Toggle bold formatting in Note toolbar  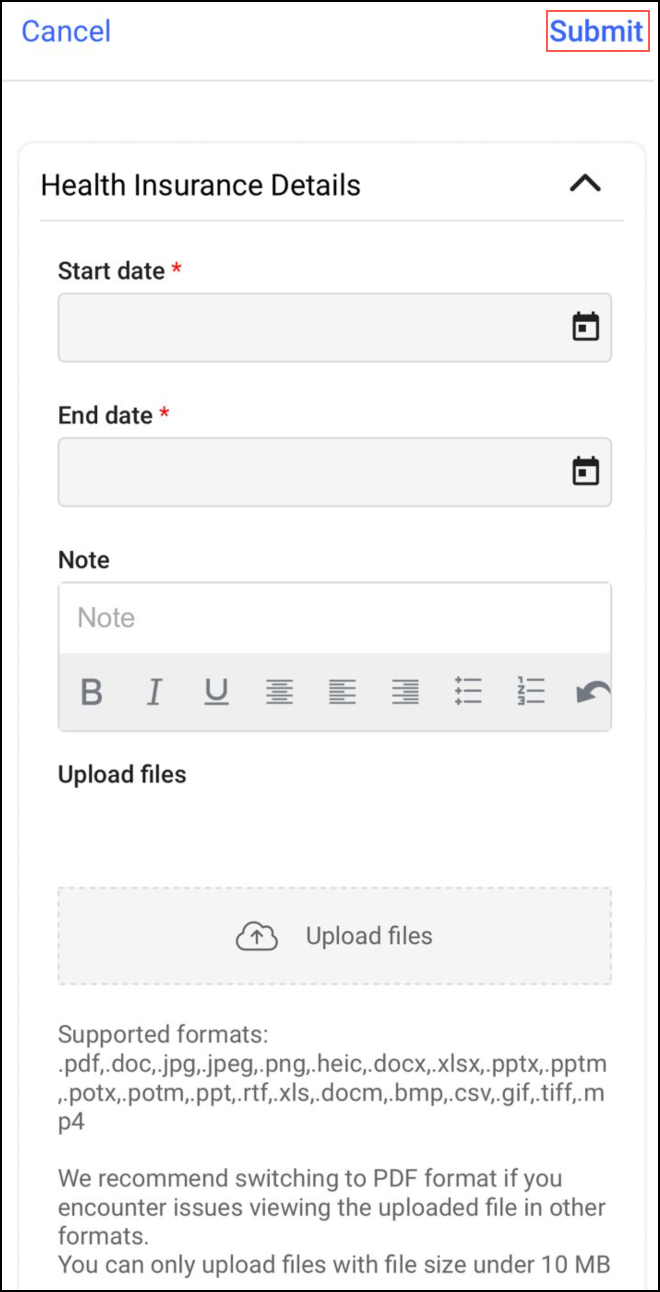(91, 692)
